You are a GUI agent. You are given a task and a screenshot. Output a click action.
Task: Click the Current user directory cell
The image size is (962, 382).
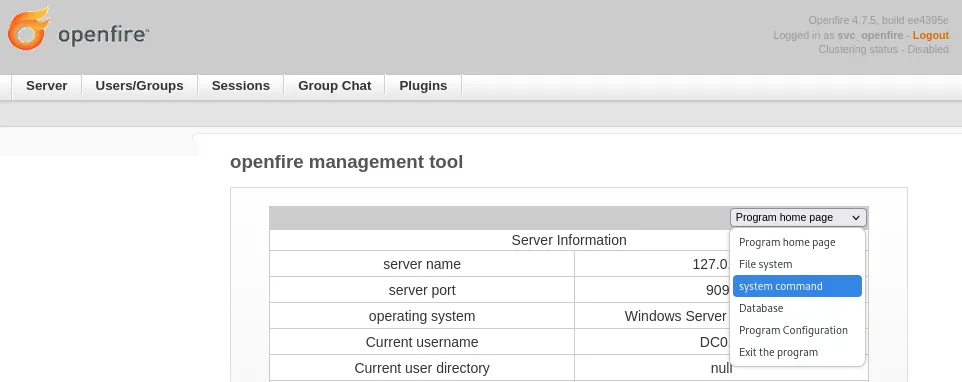422,368
